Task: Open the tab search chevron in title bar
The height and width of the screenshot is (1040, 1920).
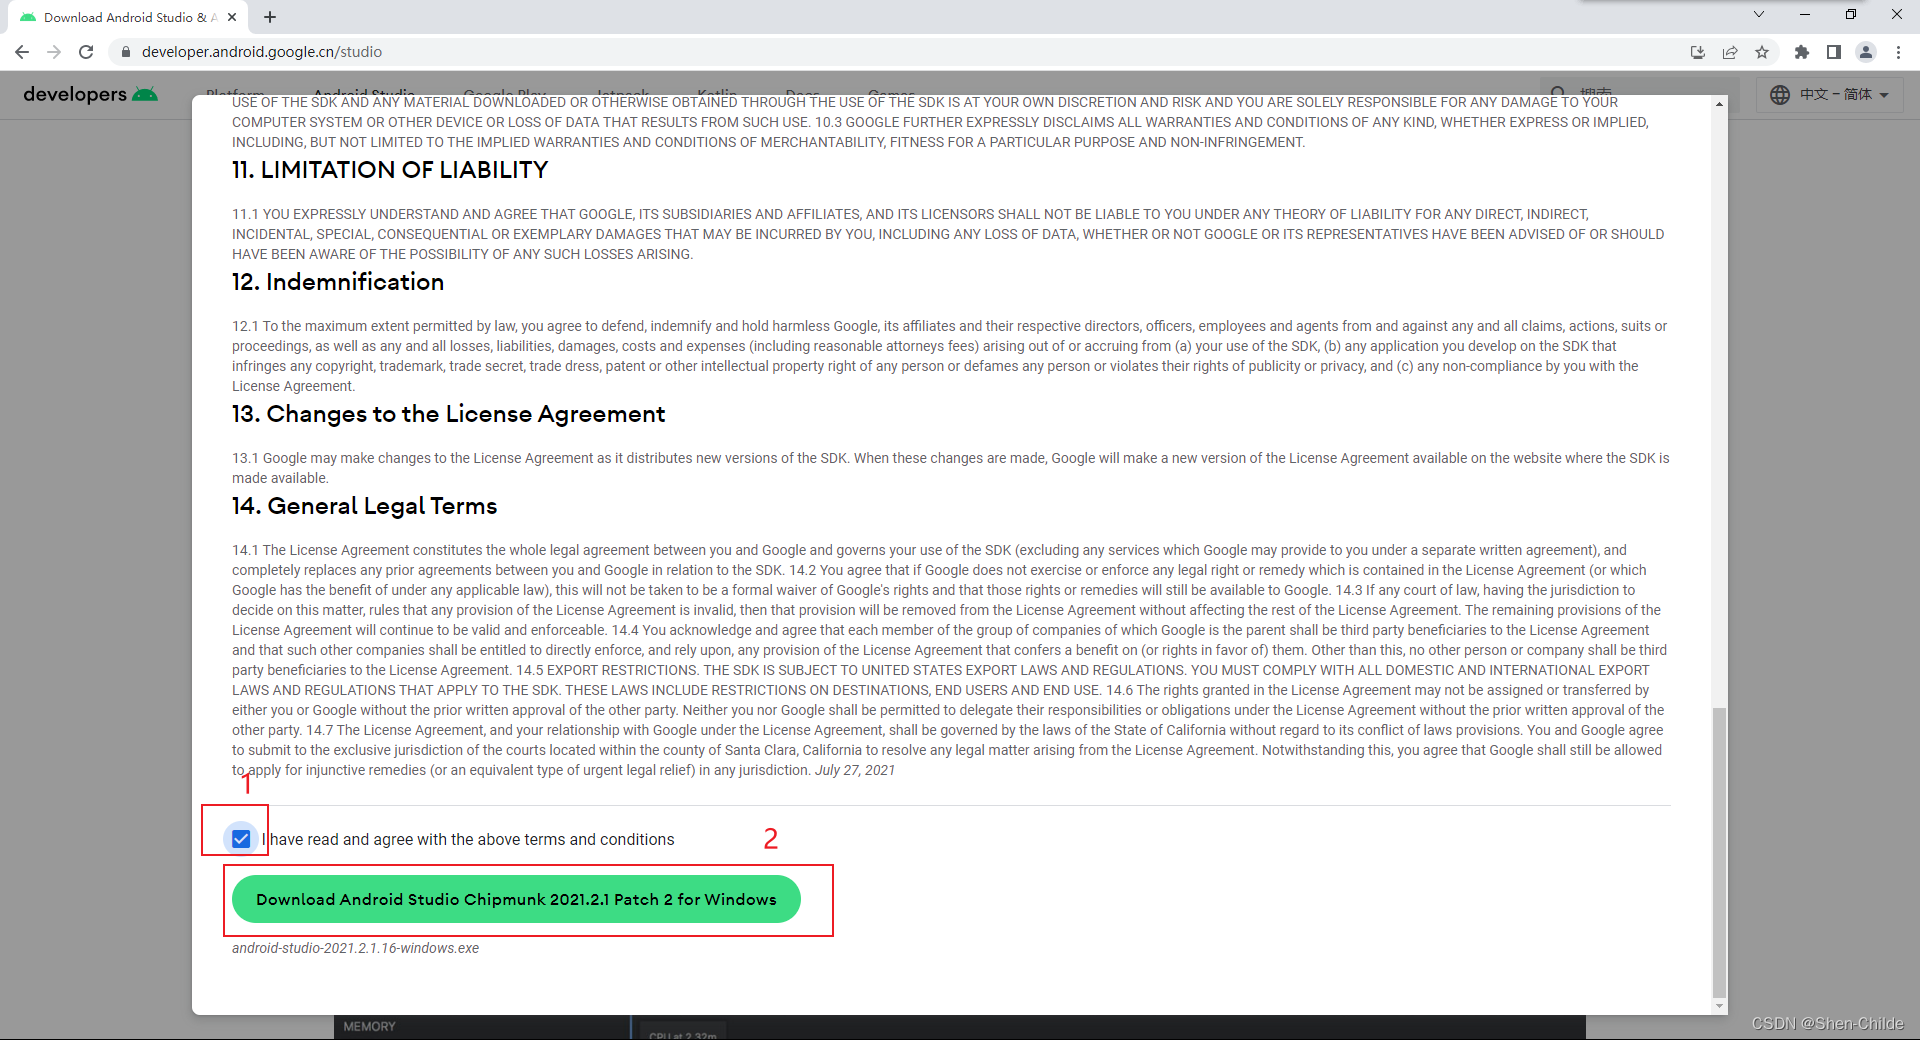Action: click(x=1759, y=14)
